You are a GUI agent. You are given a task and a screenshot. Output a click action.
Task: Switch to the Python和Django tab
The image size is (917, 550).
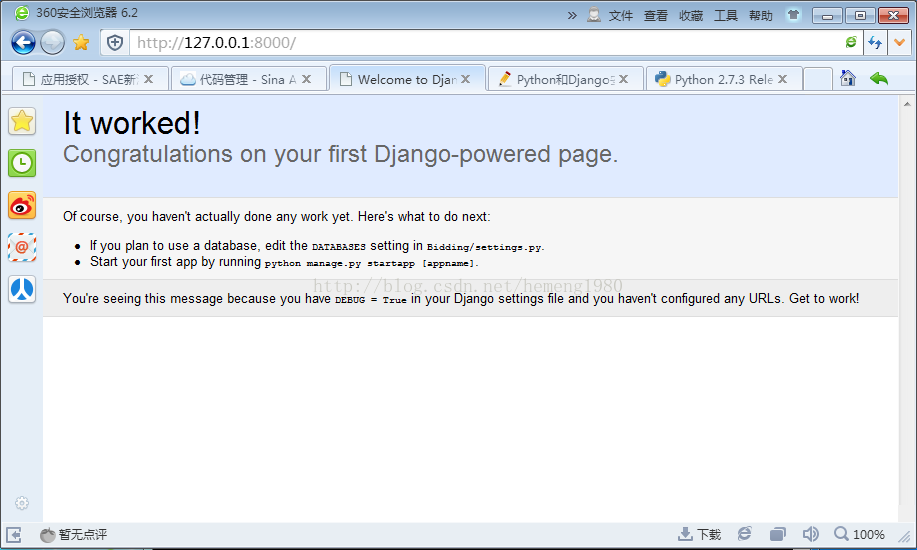564,79
